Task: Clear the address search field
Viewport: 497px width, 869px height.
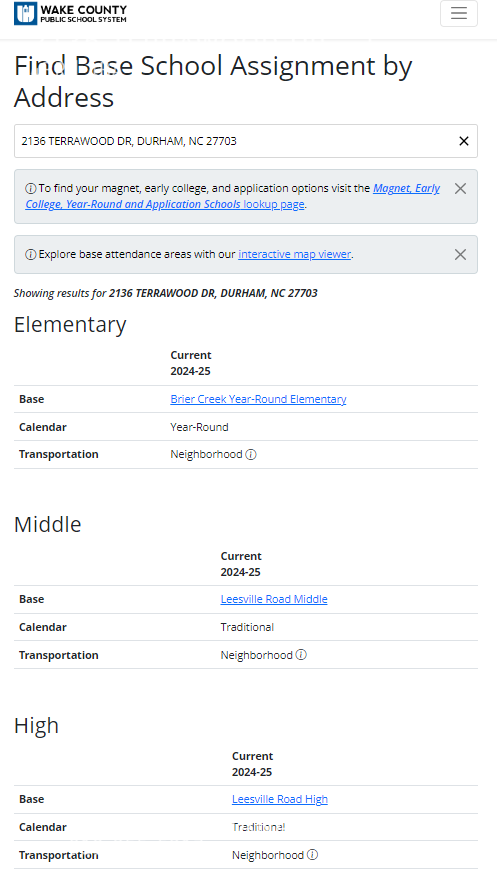Action: coord(464,141)
